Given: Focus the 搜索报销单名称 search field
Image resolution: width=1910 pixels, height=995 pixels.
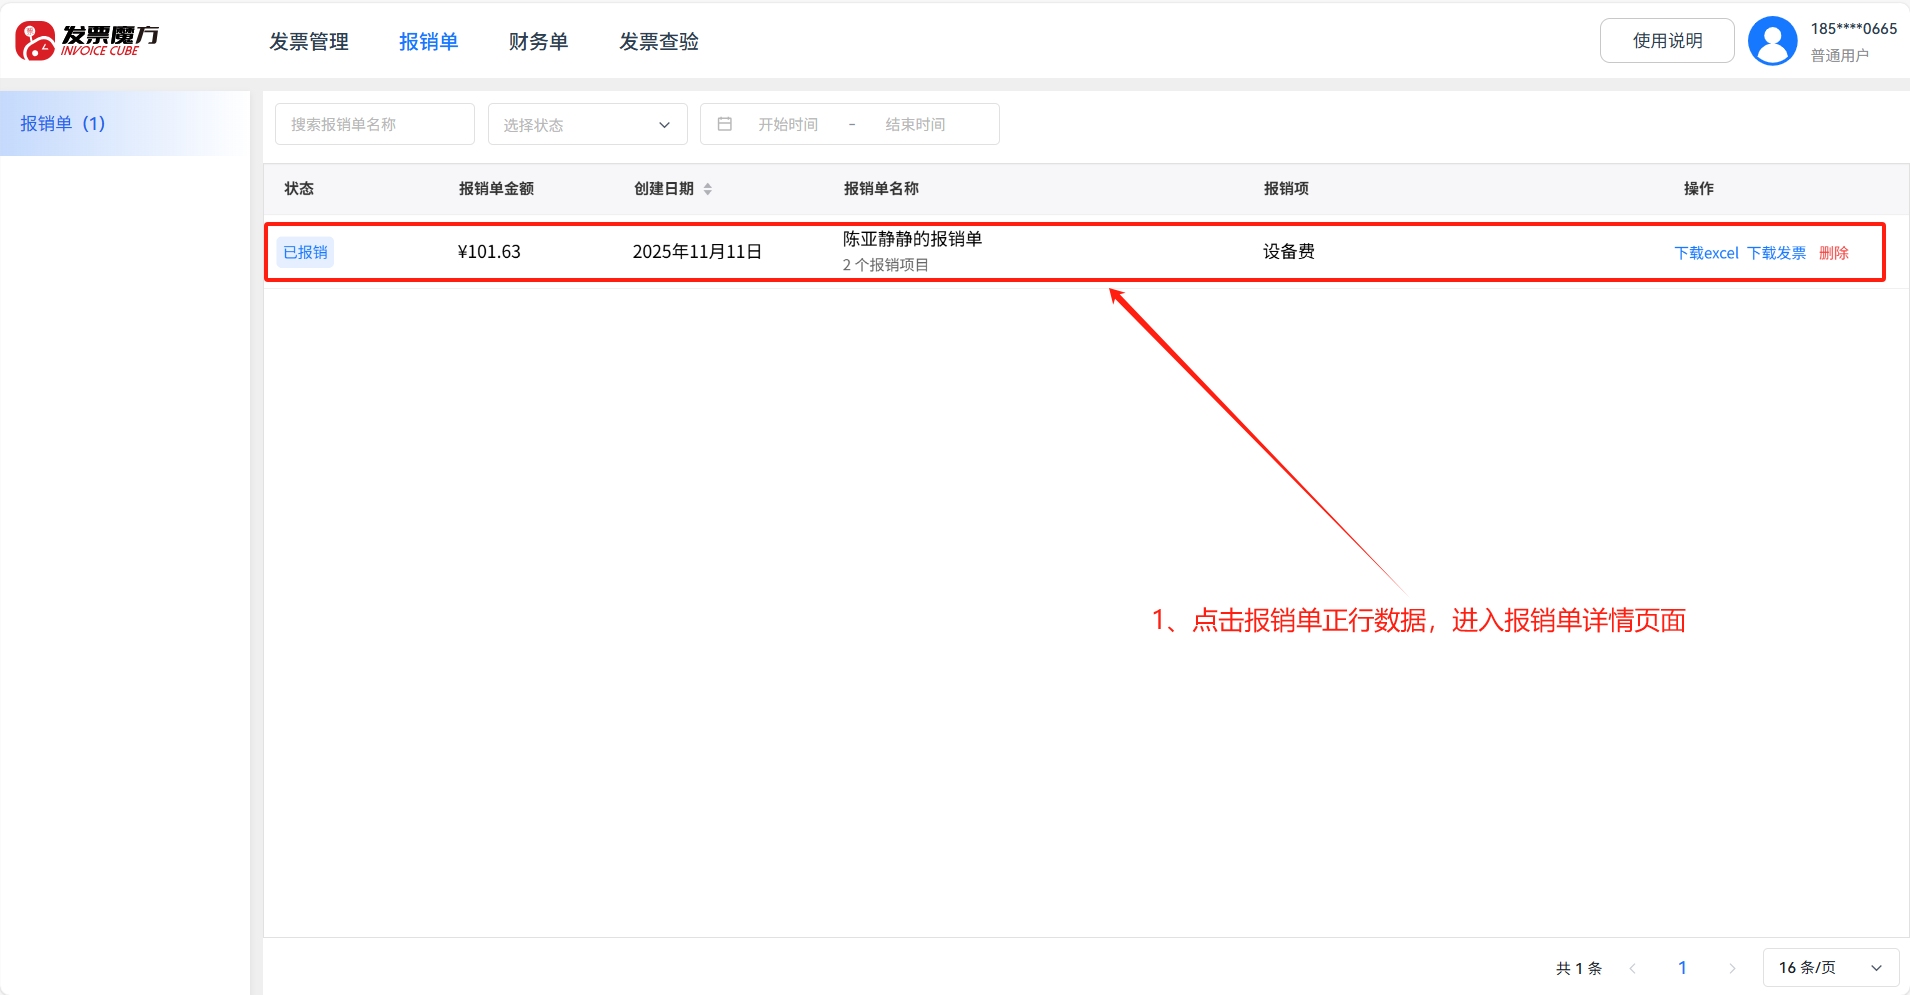Looking at the screenshot, I should click(374, 124).
